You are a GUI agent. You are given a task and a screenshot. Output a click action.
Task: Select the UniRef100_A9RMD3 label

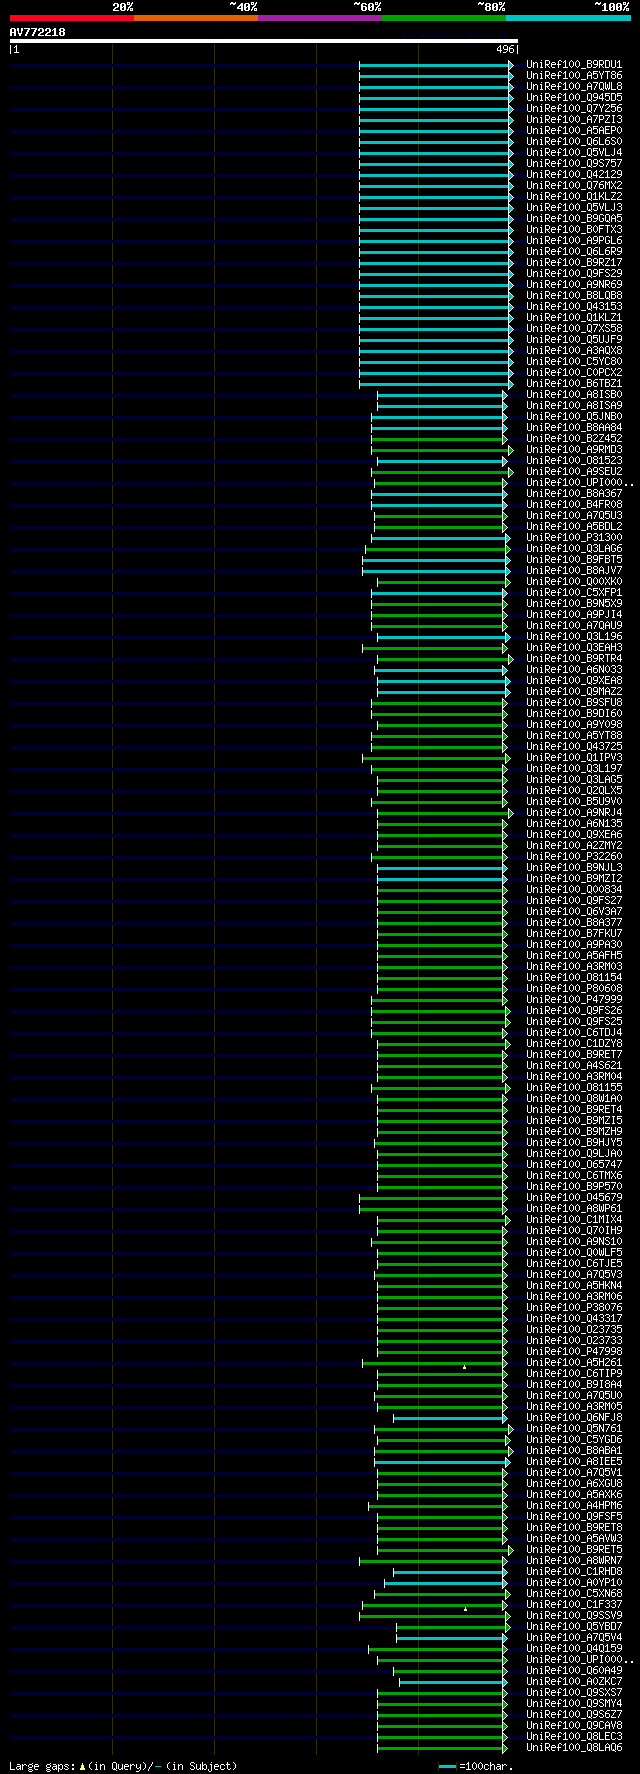pyautogui.click(x=574, y=450)
